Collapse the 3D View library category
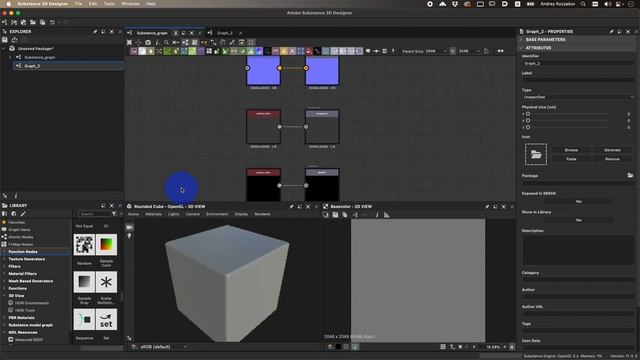 click(4, 296)
